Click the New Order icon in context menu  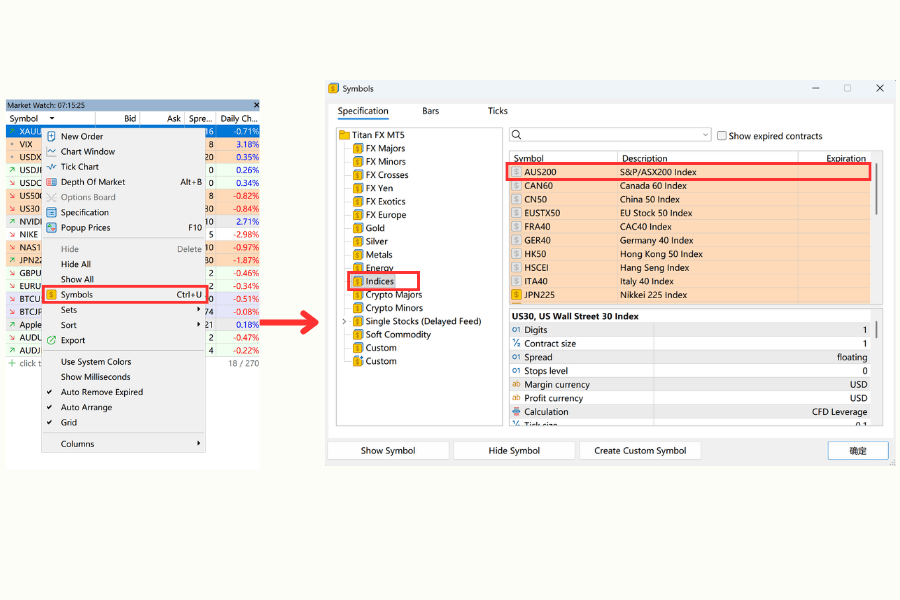(51, 136)
